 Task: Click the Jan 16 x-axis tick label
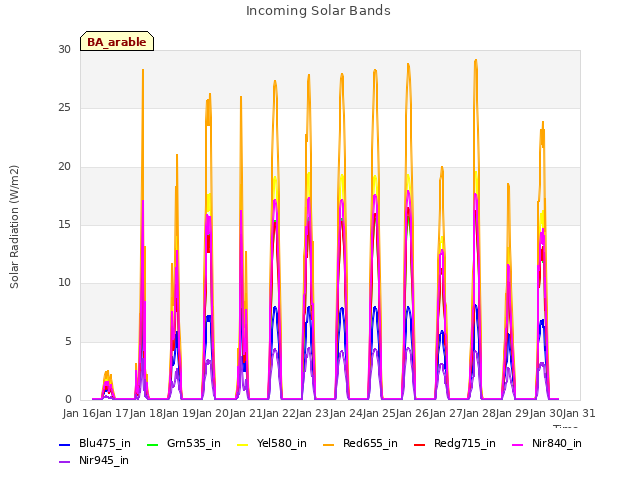pyautogui.click(x=79, y=413)
